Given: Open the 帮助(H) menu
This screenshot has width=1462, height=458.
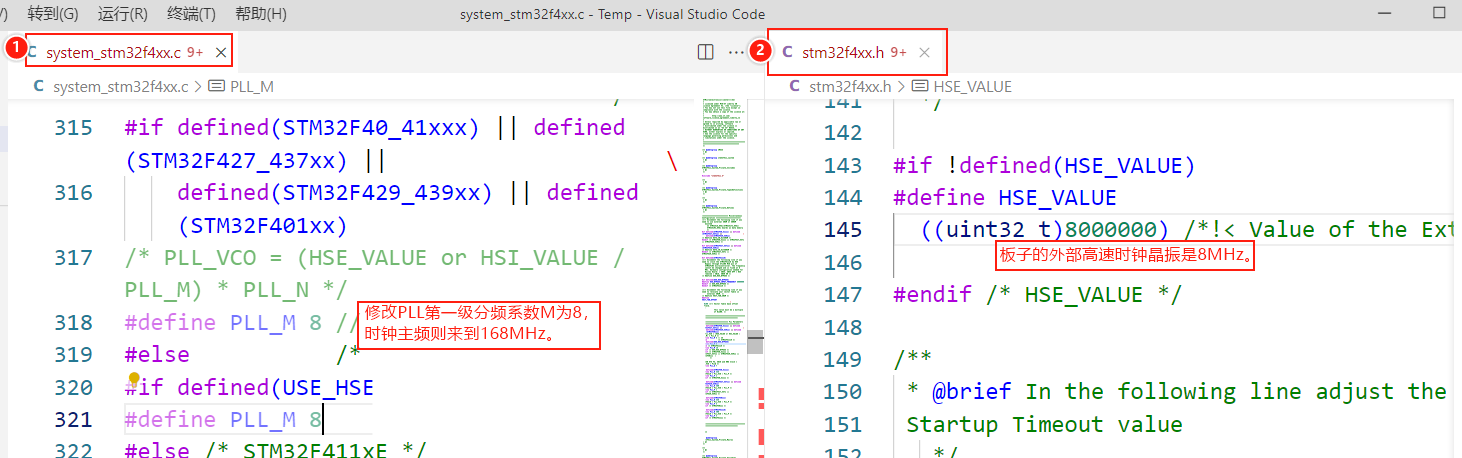Looking at the screenshot, I should (x=260, y=14).
